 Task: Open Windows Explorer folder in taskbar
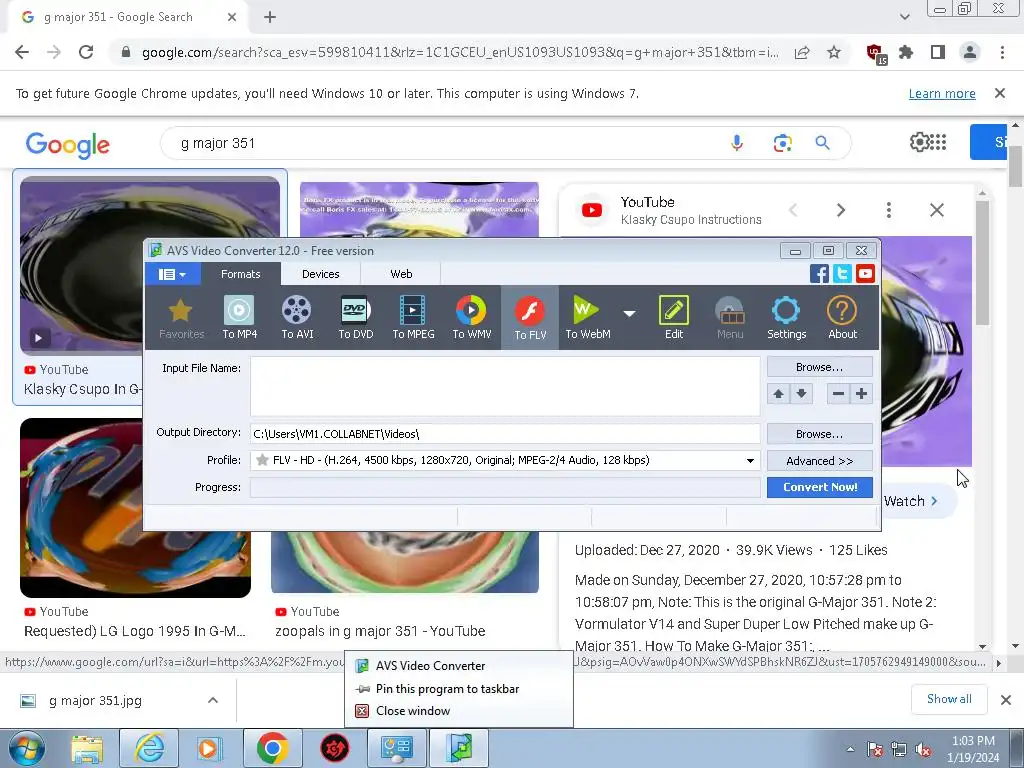(87, 748)
